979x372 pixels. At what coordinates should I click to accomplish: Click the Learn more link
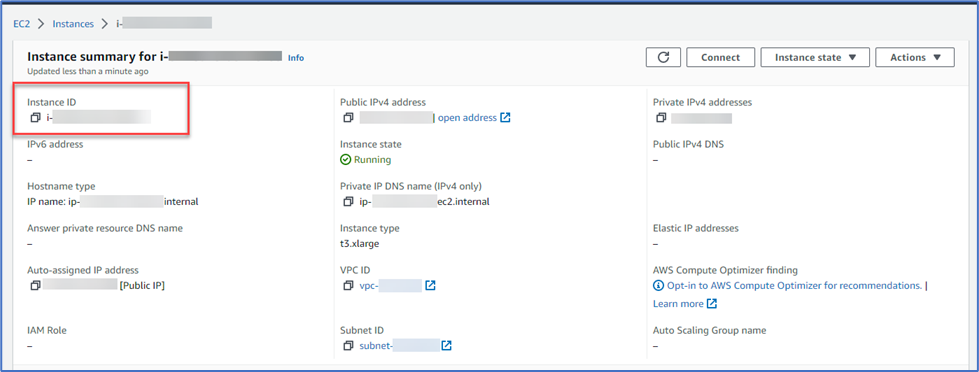(678, 304)
